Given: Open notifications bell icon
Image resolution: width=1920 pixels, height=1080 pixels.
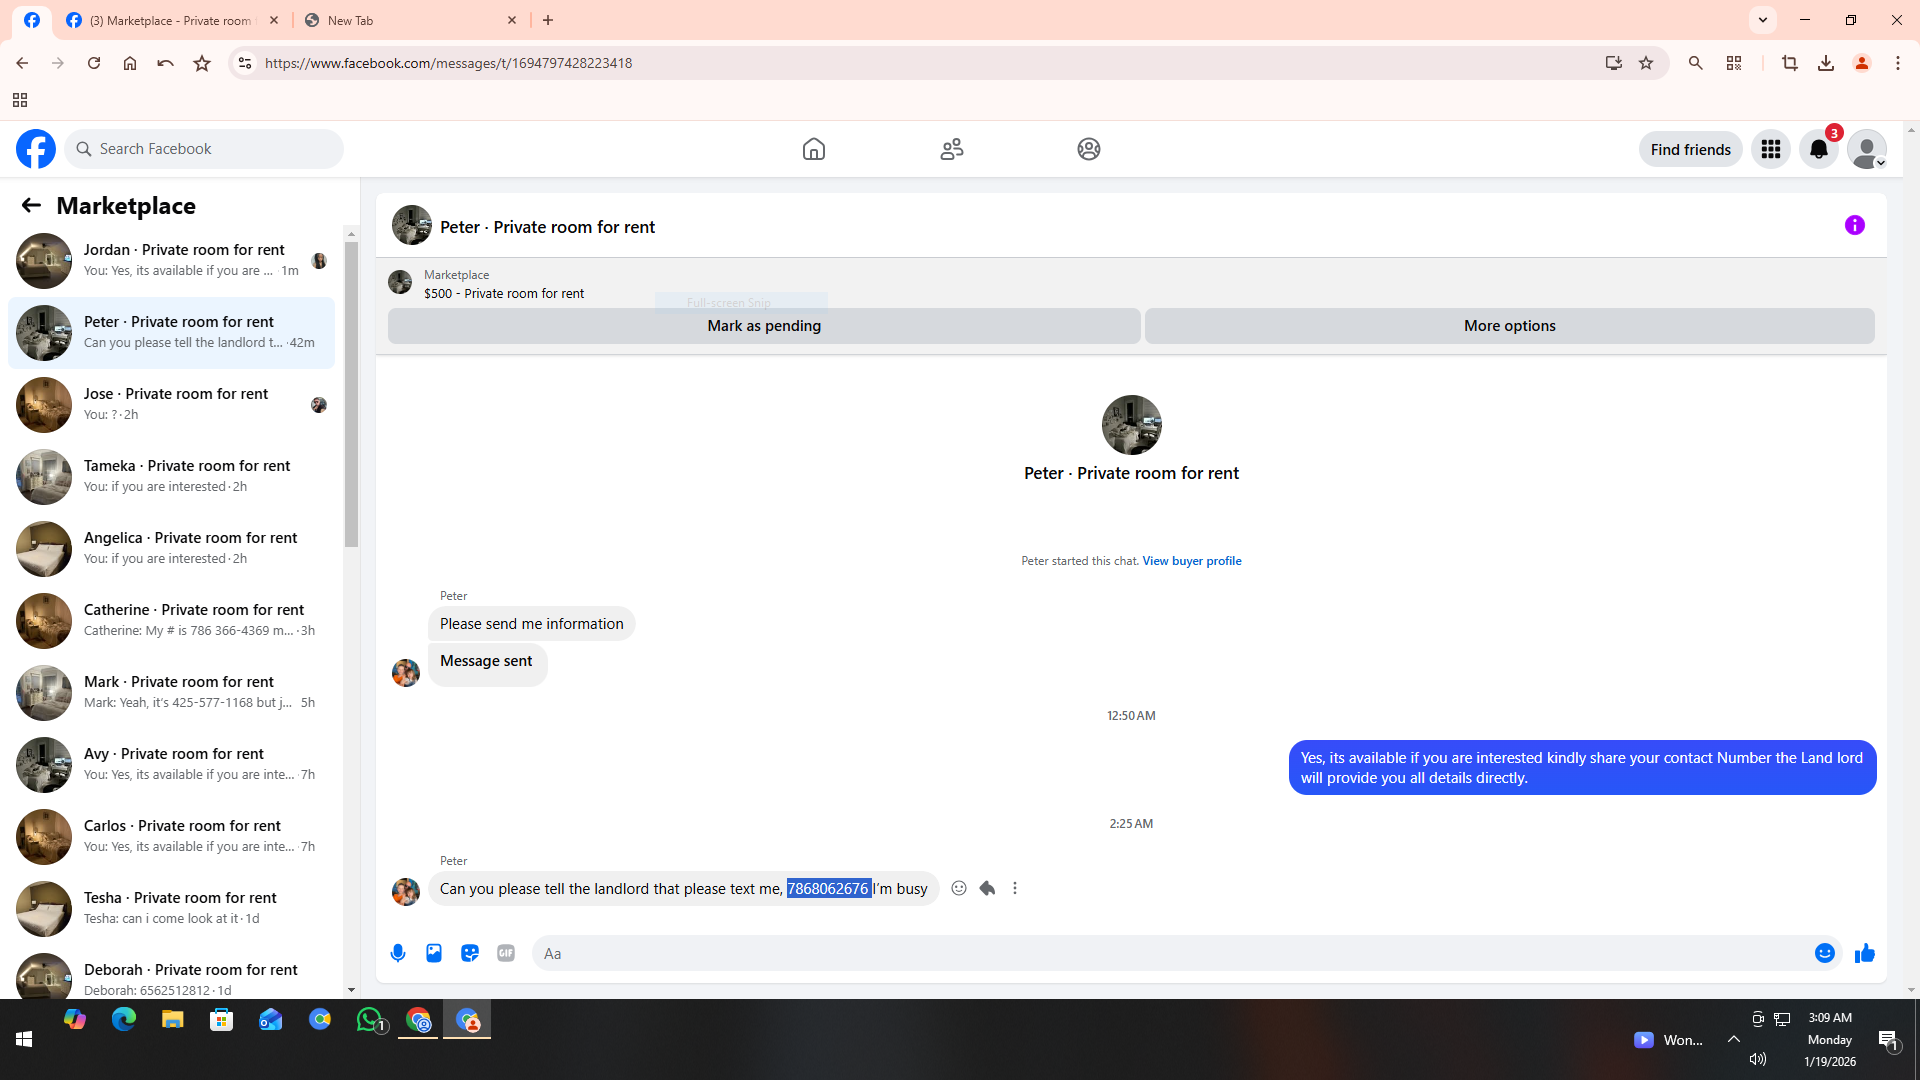Looking at the screenshot, I should 1819,149.
